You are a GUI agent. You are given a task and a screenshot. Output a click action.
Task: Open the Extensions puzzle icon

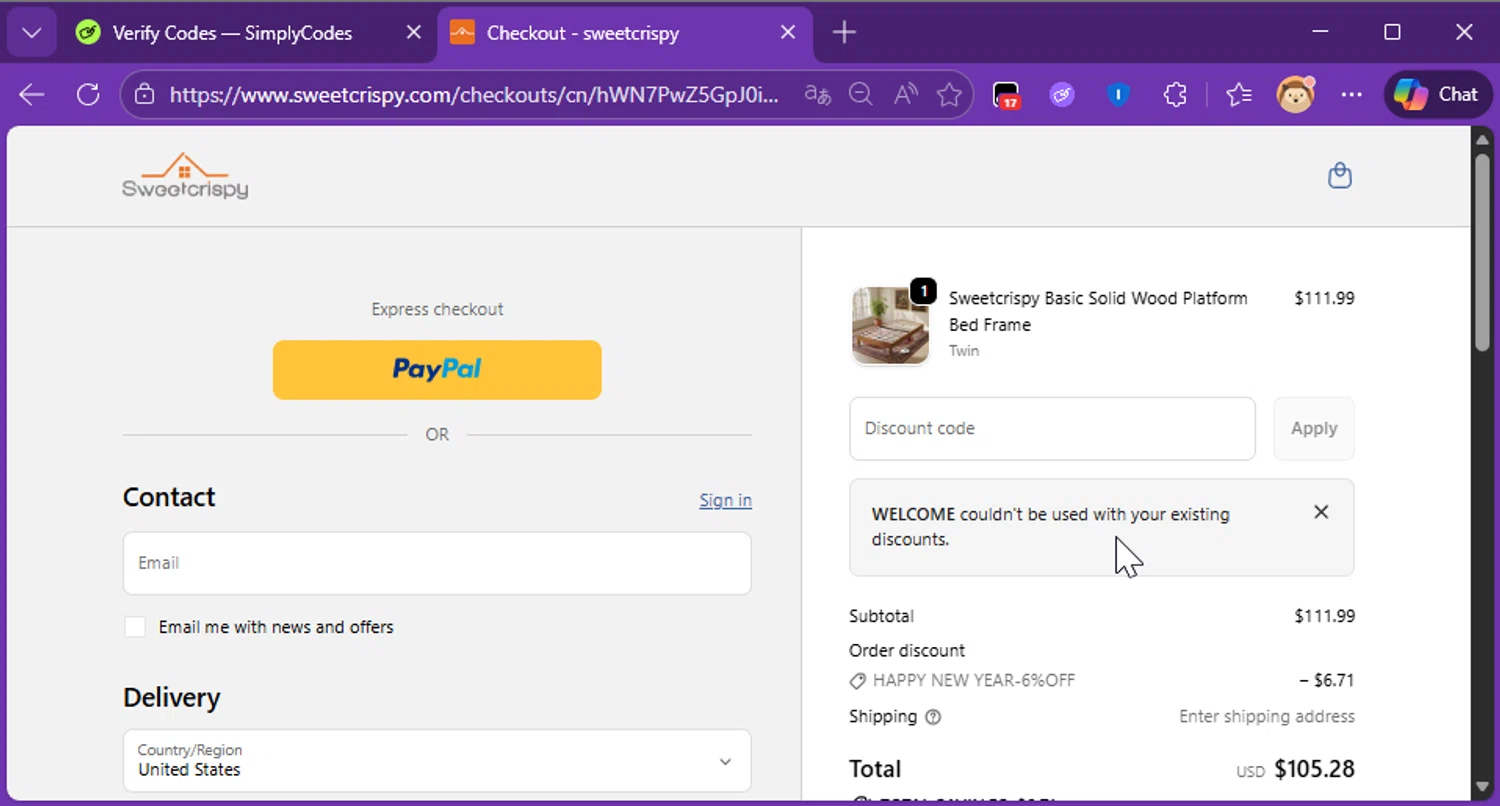pyautogui.click(x=1175, y=95)
